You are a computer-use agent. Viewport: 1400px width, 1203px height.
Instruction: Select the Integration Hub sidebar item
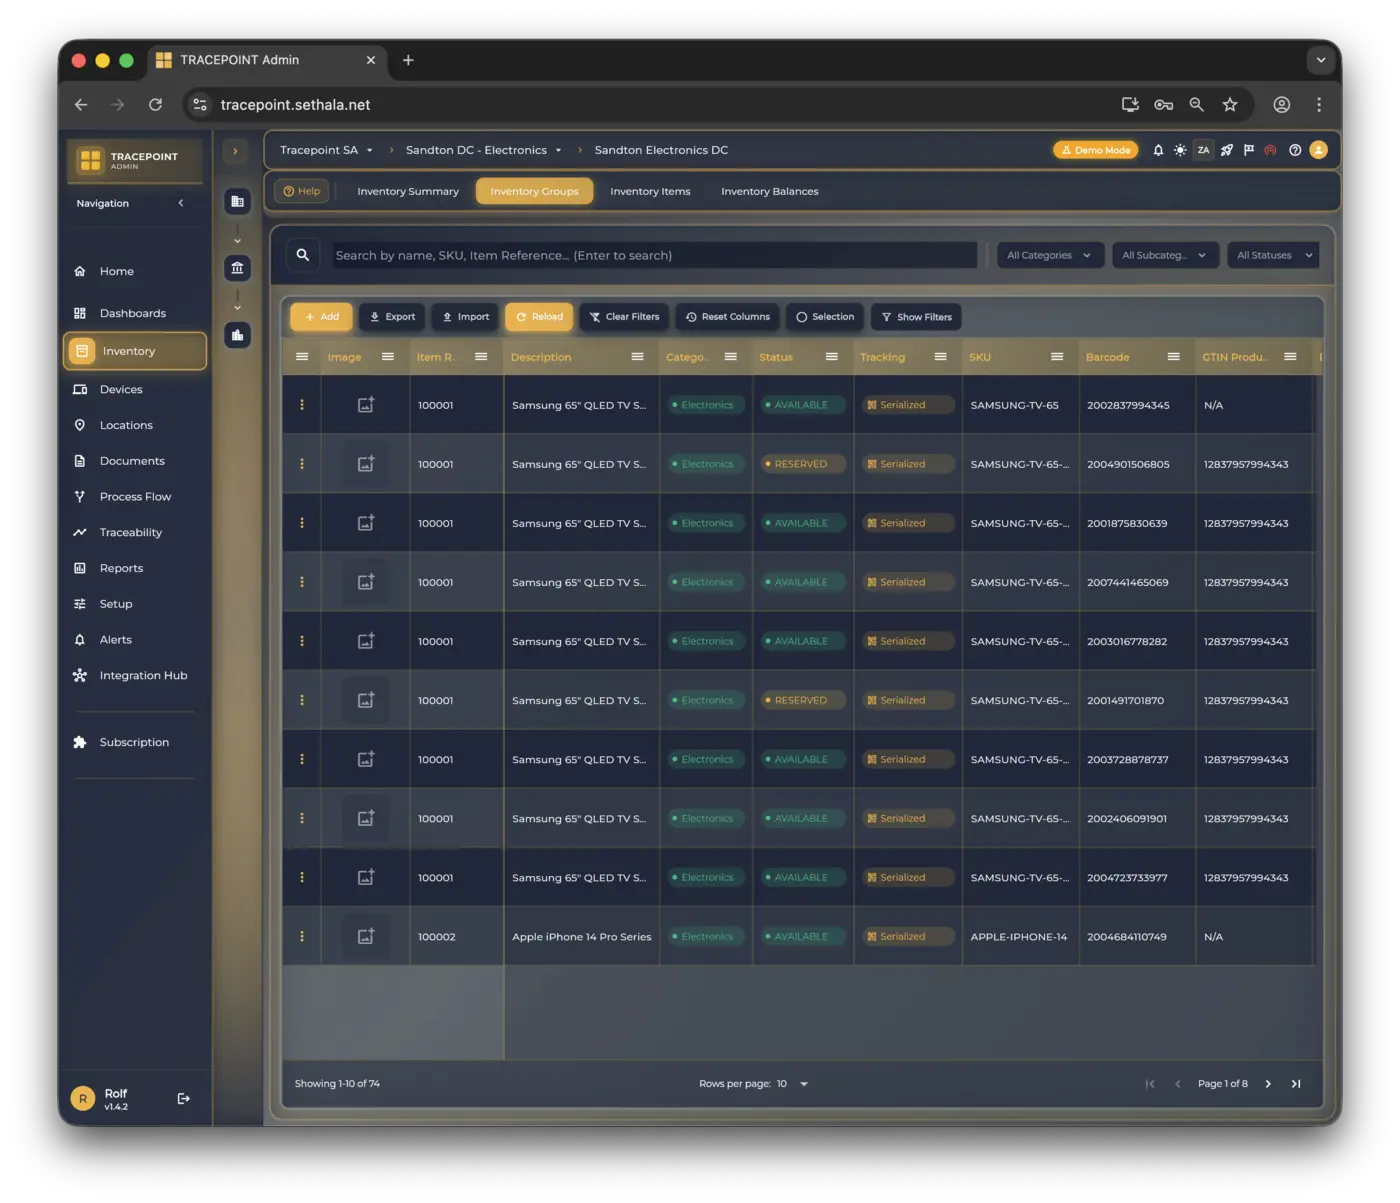pyautogui.click(x=143, y=675)
